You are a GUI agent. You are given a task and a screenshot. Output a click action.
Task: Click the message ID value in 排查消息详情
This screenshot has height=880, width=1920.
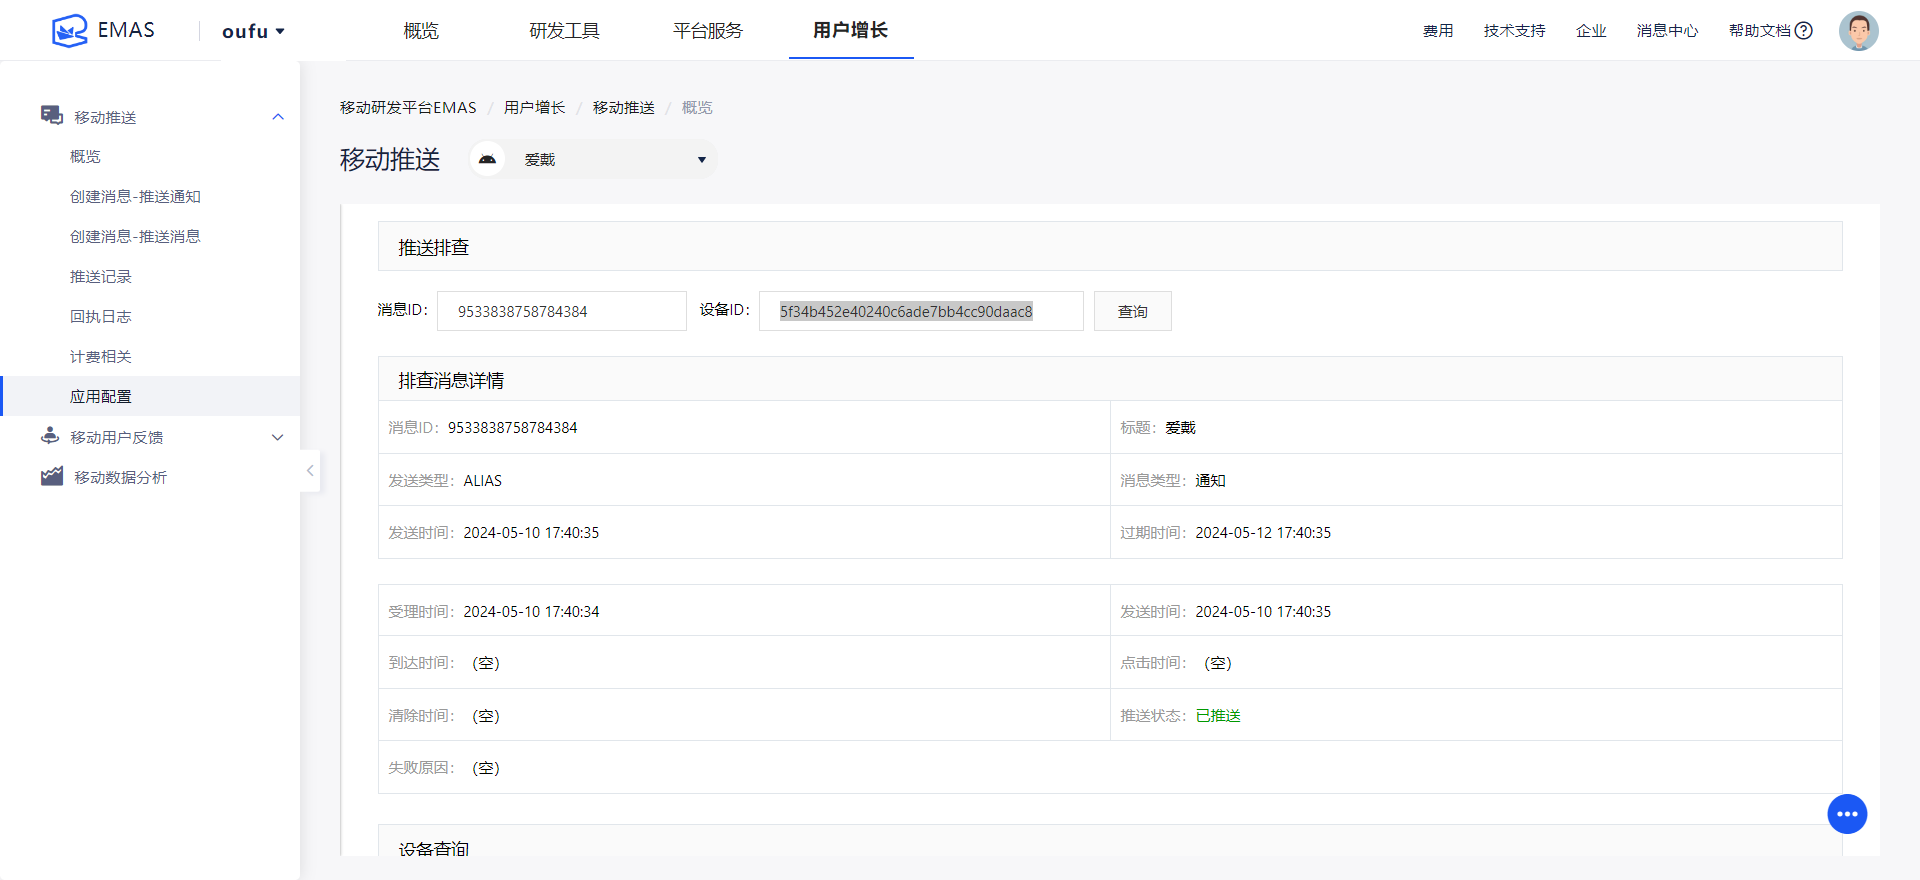(512, 428)
